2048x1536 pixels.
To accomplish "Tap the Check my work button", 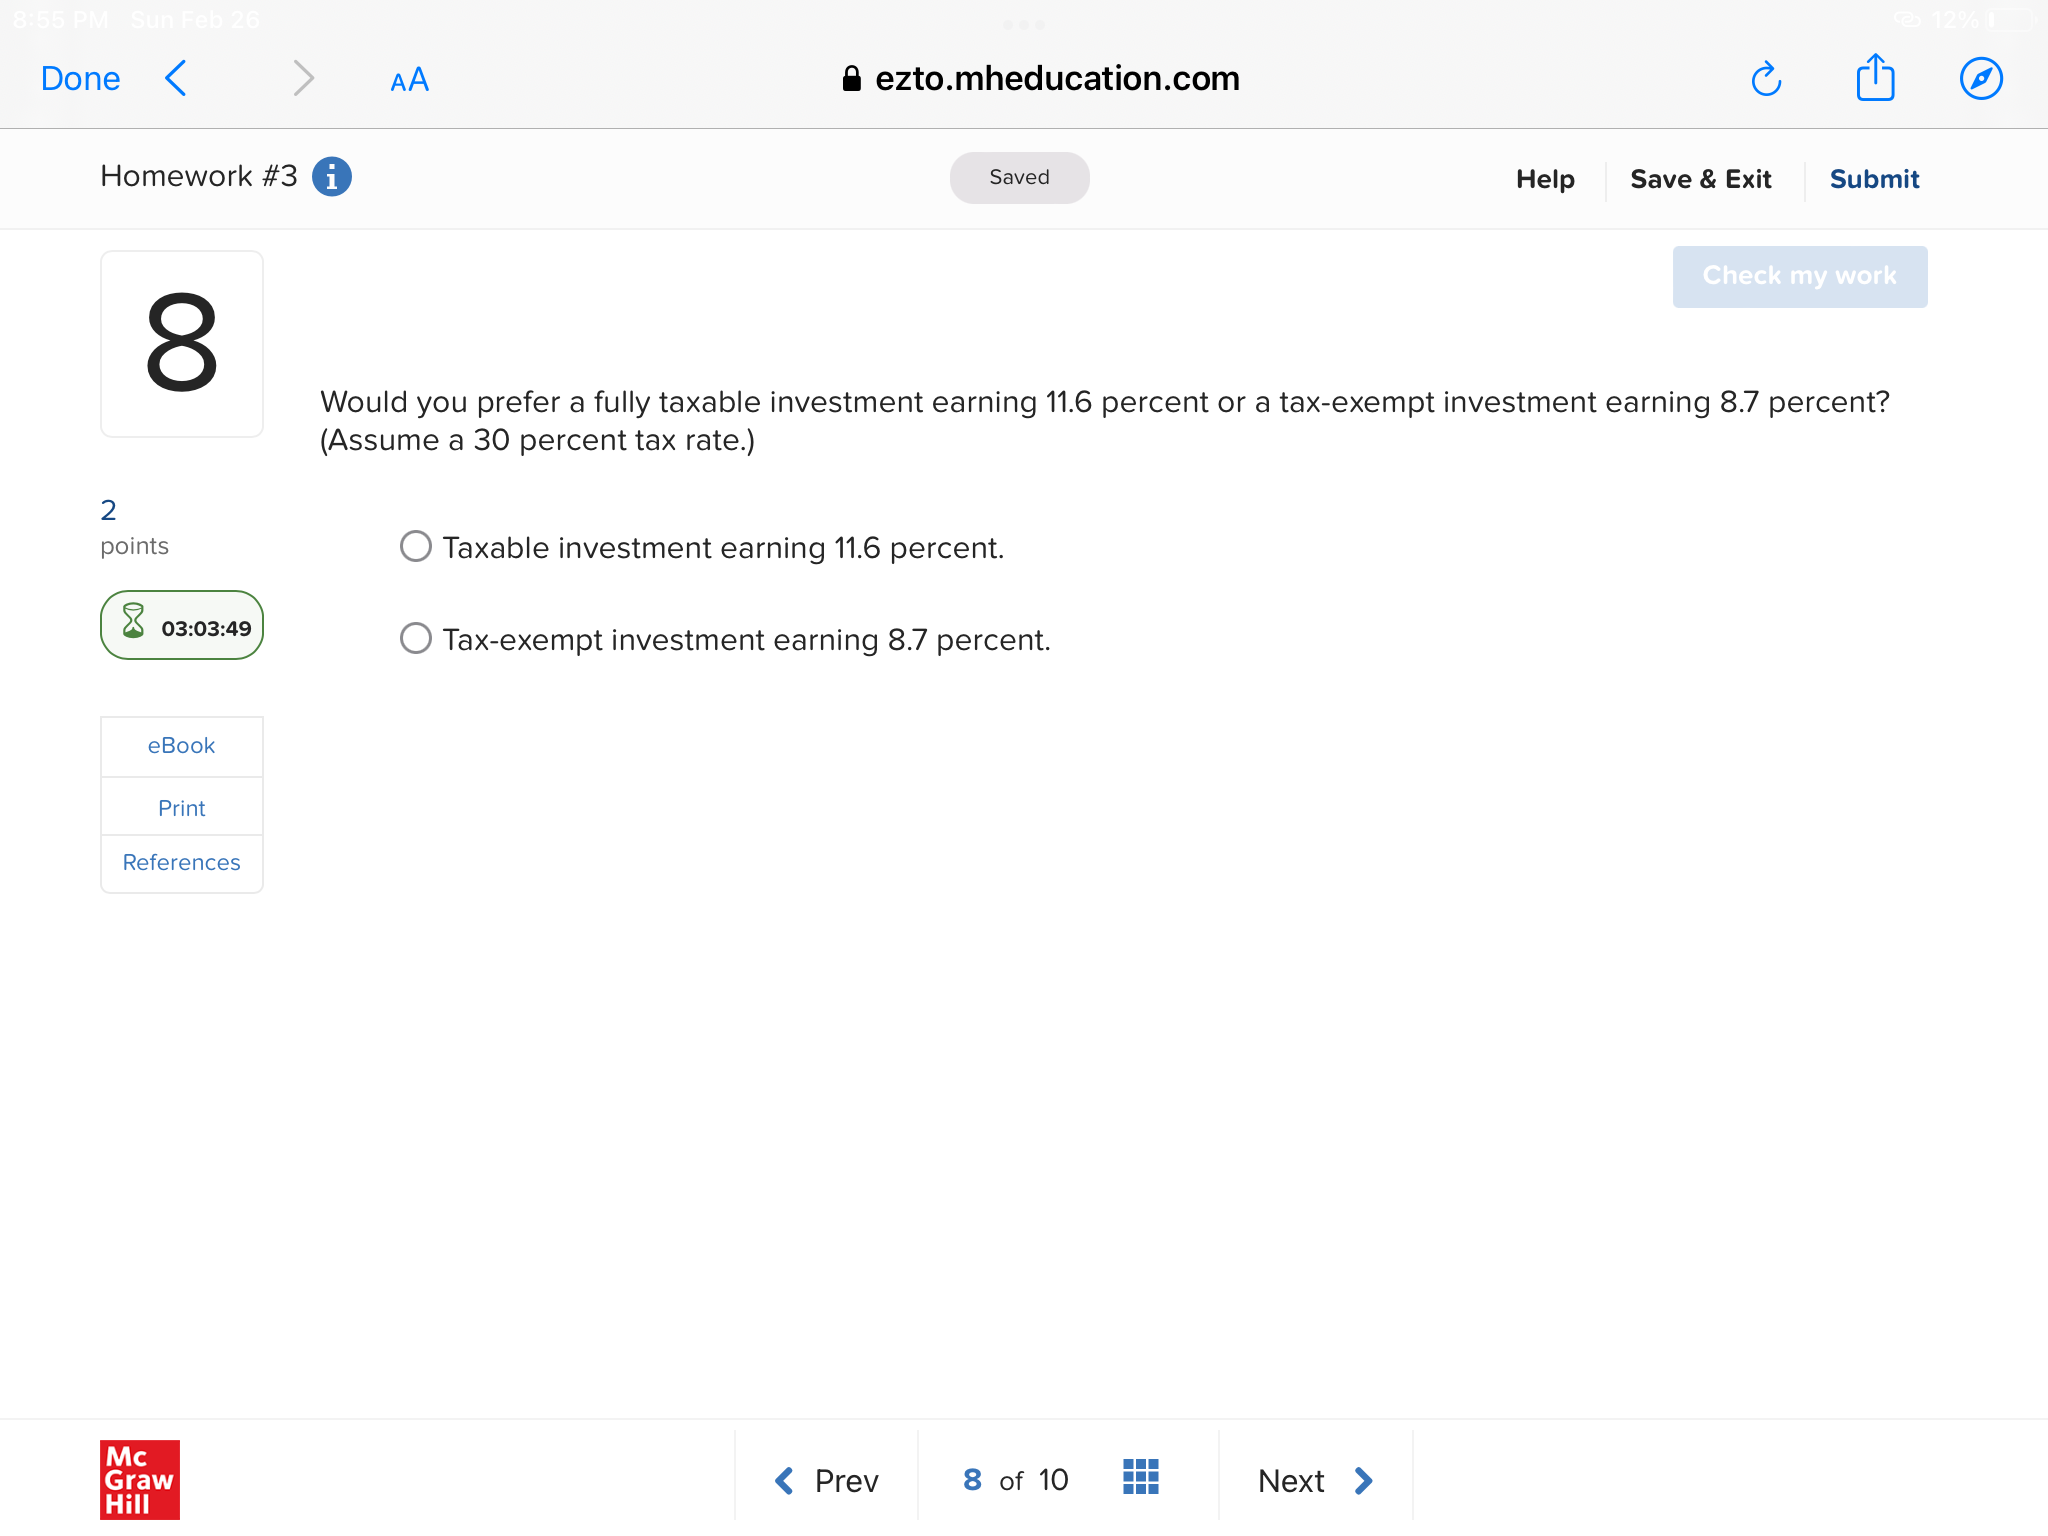I will [x=1799, y=276].
